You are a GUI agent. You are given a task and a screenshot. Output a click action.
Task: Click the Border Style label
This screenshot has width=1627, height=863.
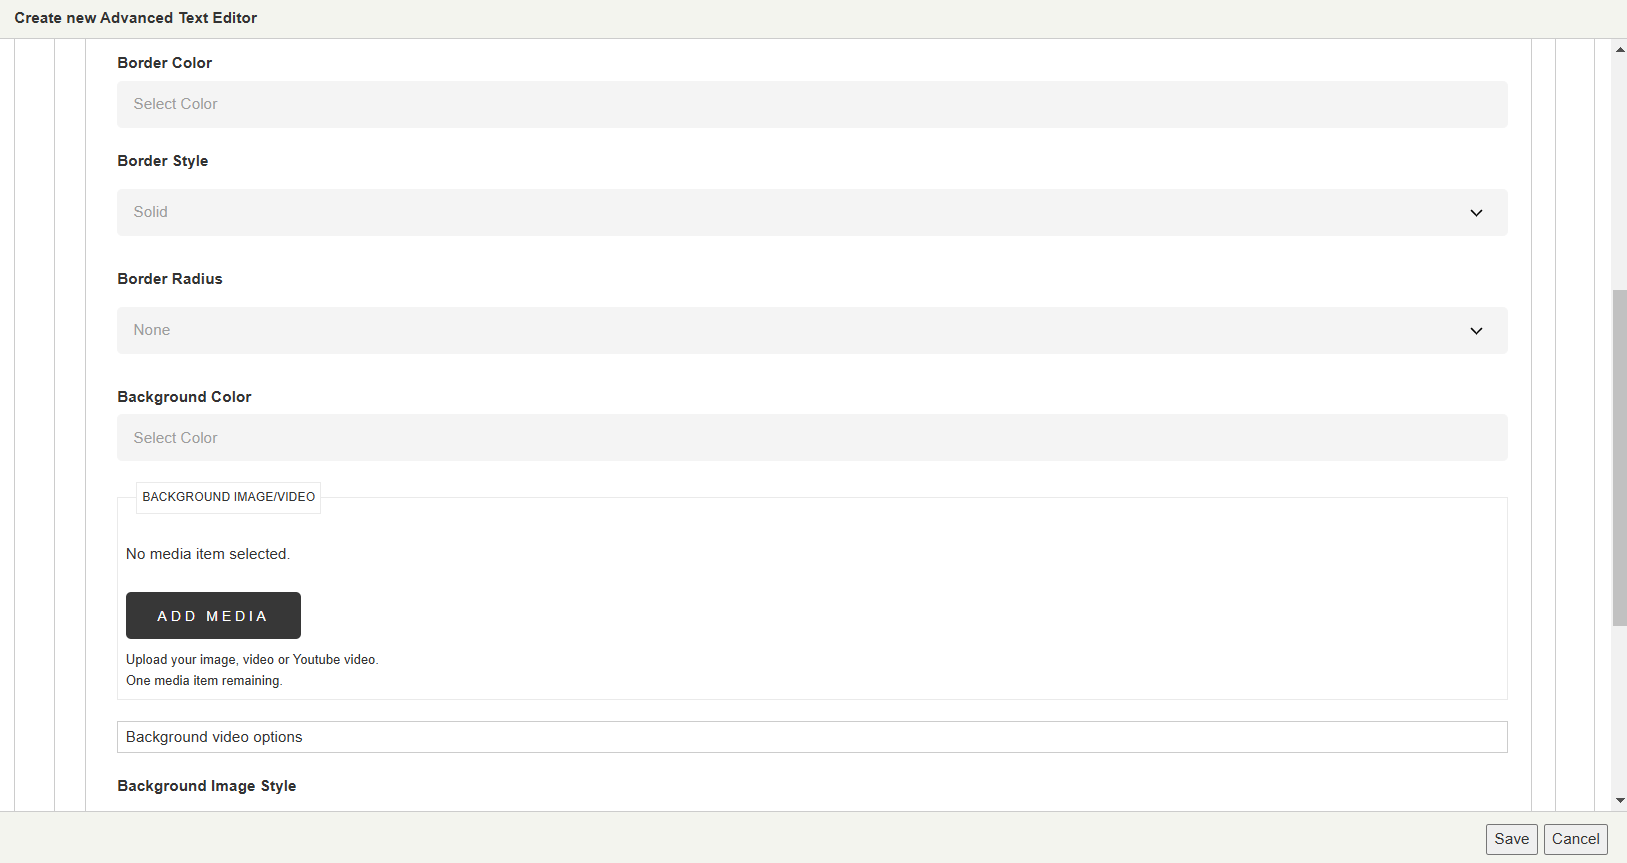pyautogui.click(x=163, y=161)
